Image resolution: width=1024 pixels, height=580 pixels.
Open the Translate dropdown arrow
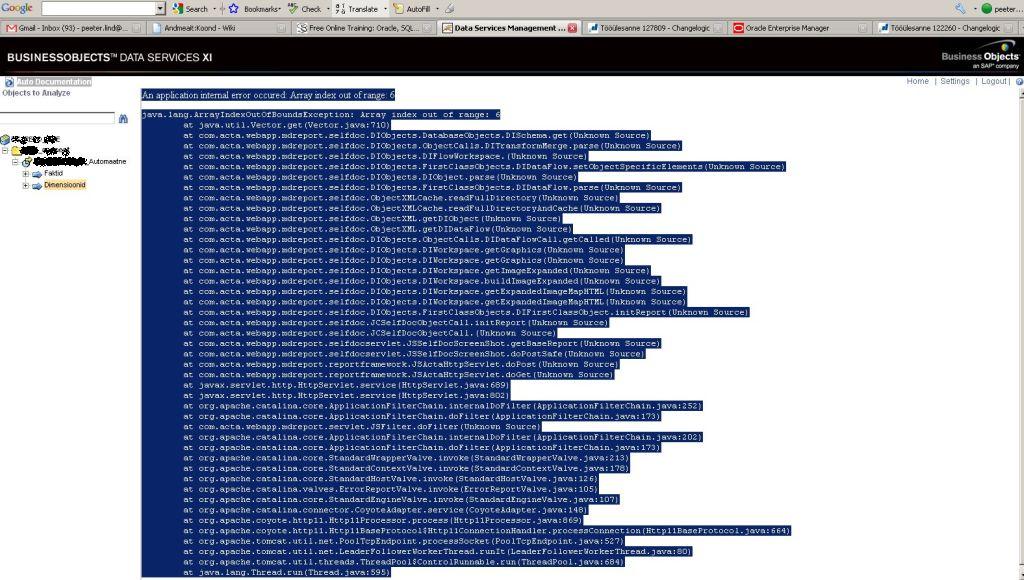pos(385,9)
